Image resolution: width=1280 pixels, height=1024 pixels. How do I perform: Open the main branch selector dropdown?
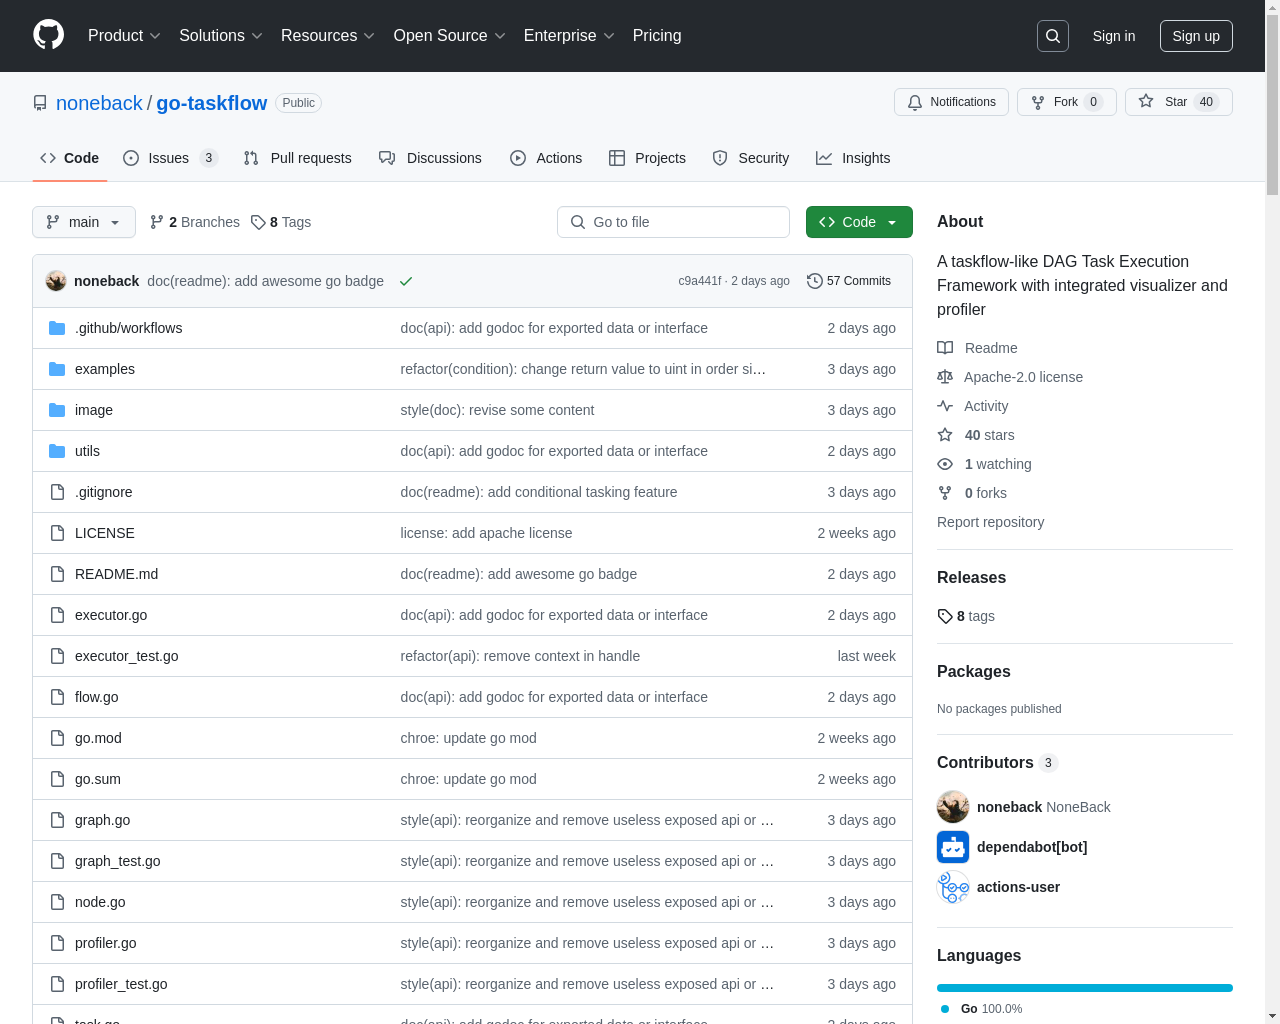[x=84, y=222]
